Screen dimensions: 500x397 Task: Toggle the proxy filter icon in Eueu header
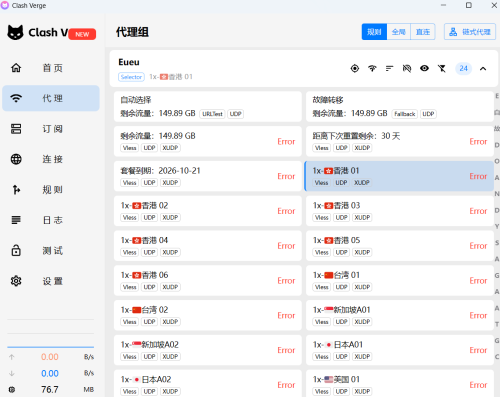click(x=442, y=68)
